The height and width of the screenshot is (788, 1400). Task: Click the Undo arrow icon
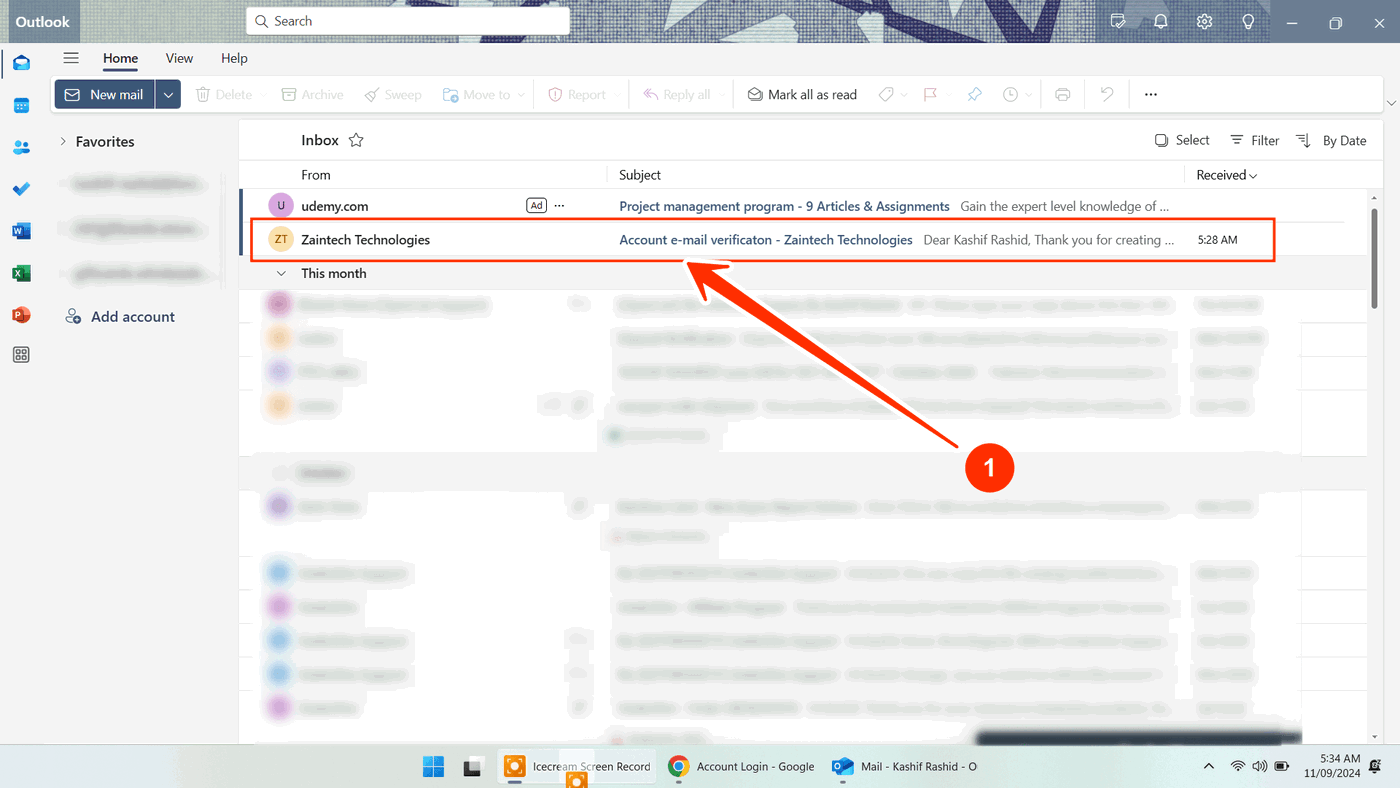pos(1107,94)
